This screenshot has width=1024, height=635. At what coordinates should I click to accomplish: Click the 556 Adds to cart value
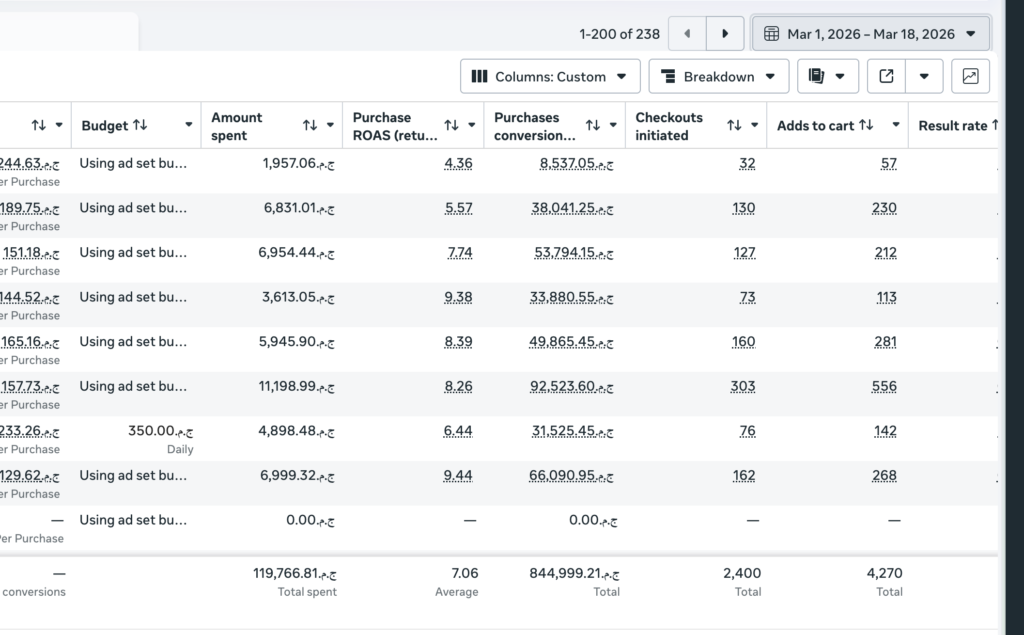coord(884,387)
